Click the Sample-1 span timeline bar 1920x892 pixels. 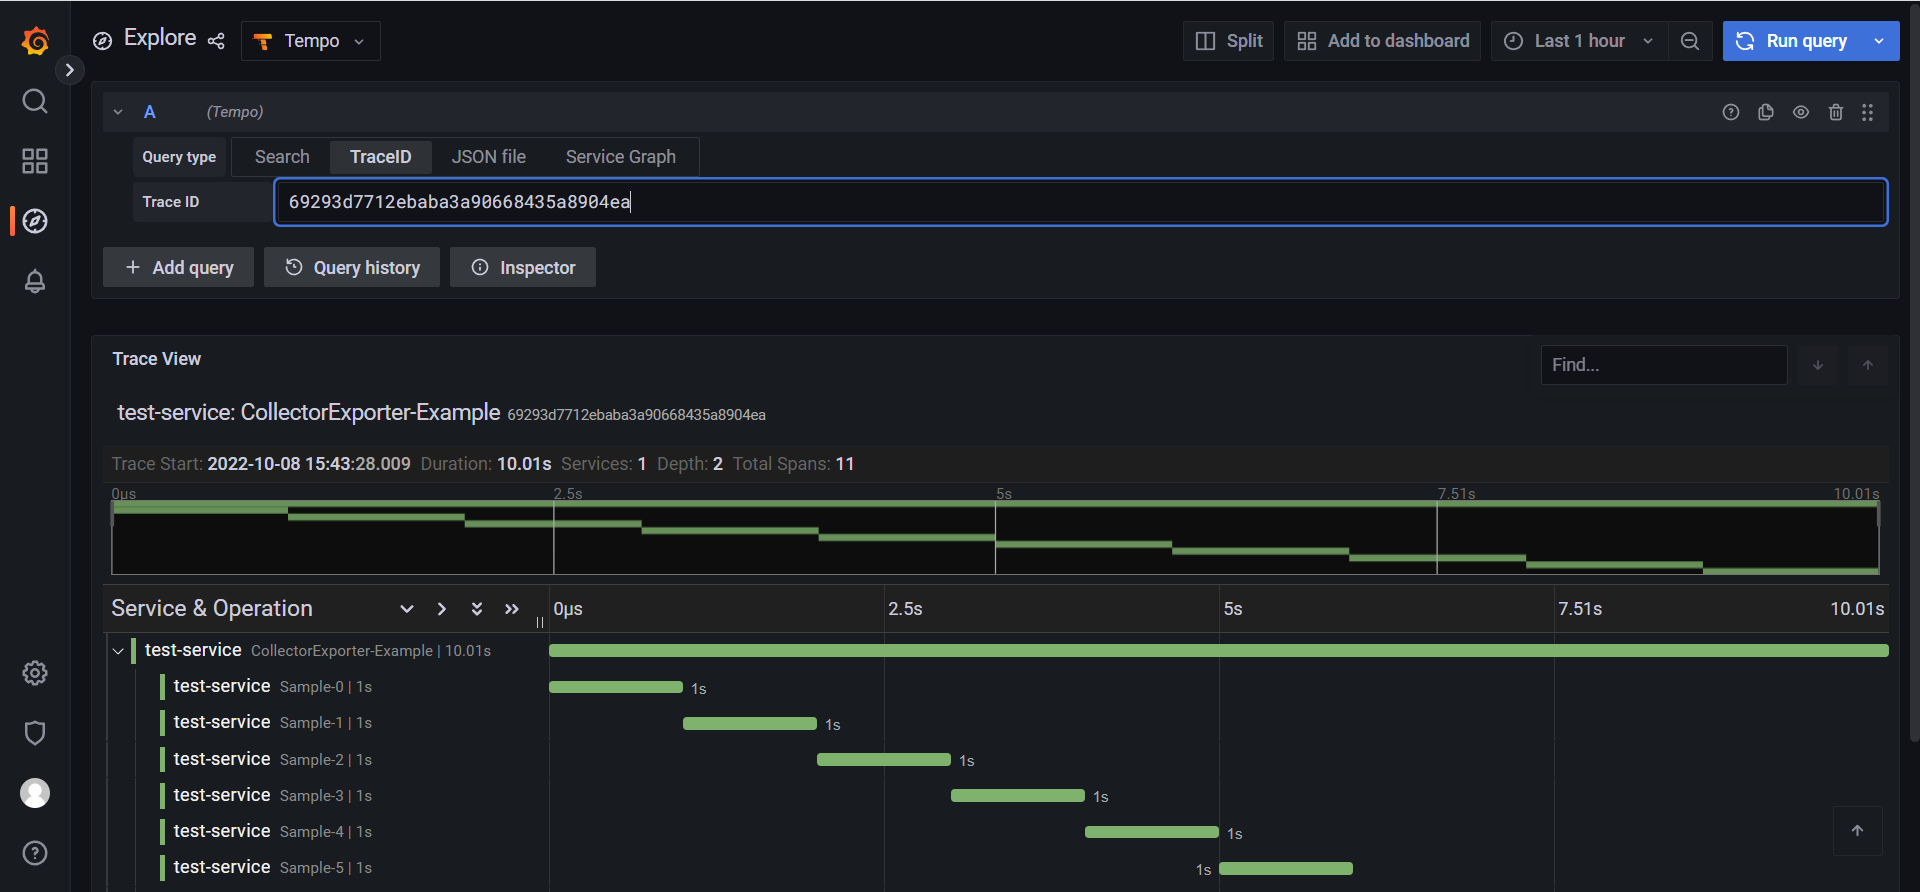click(750, 723)
